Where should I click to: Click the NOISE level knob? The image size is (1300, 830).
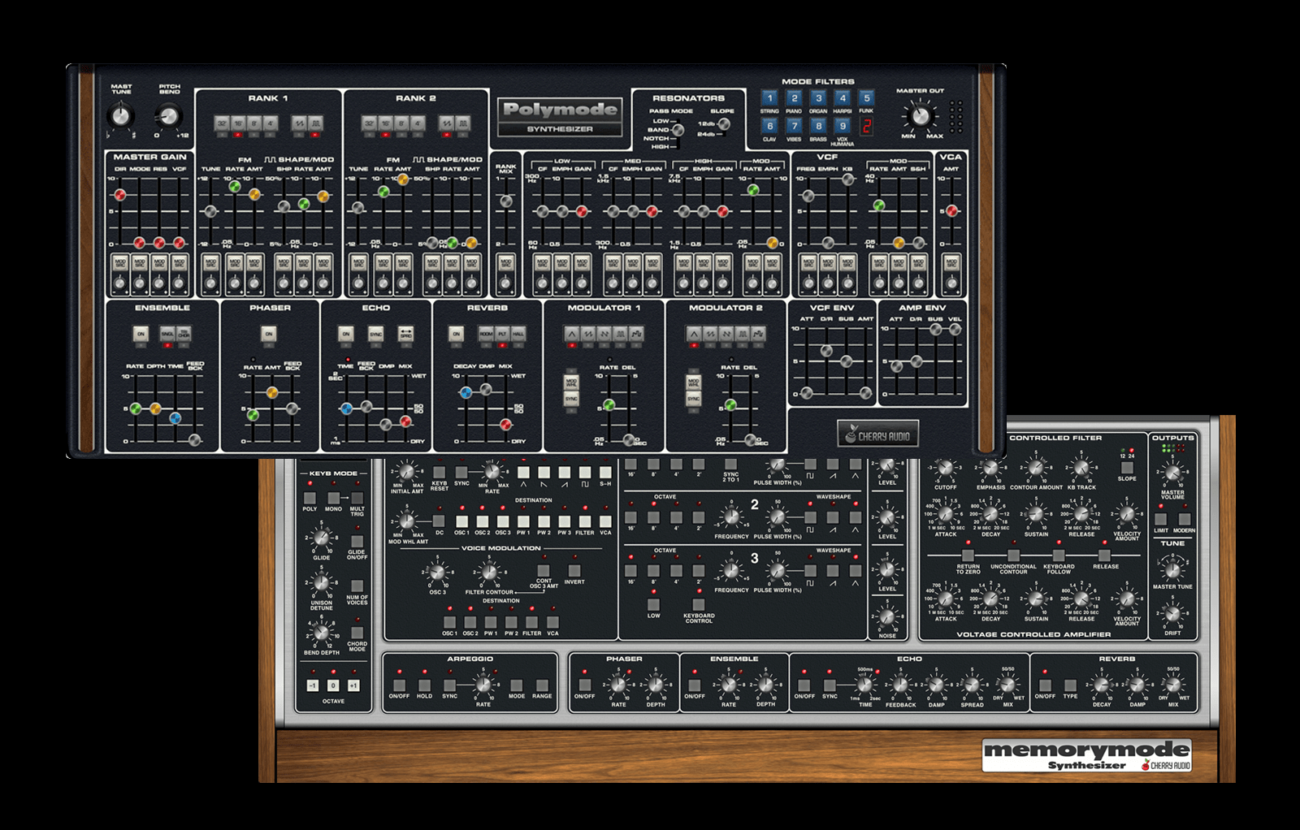[x=887, y=616]
